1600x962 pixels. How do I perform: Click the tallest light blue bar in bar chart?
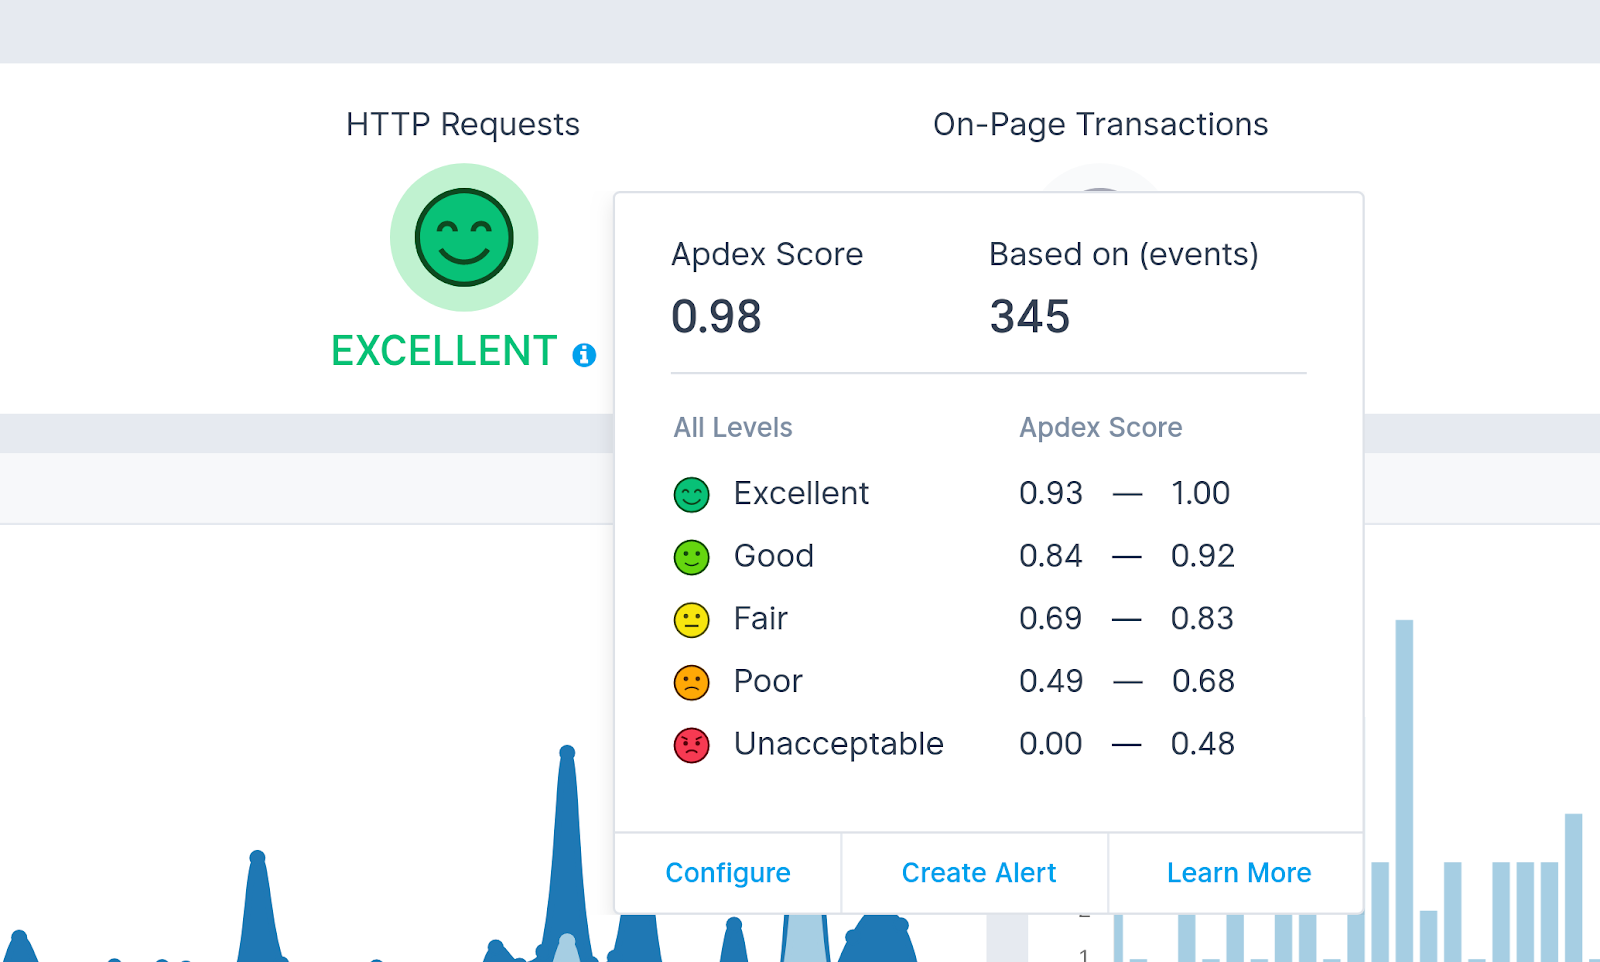[1404, 791]
